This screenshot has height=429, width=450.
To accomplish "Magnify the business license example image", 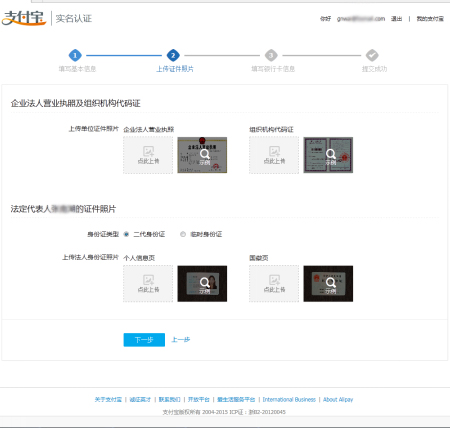I will coord(202,155).
